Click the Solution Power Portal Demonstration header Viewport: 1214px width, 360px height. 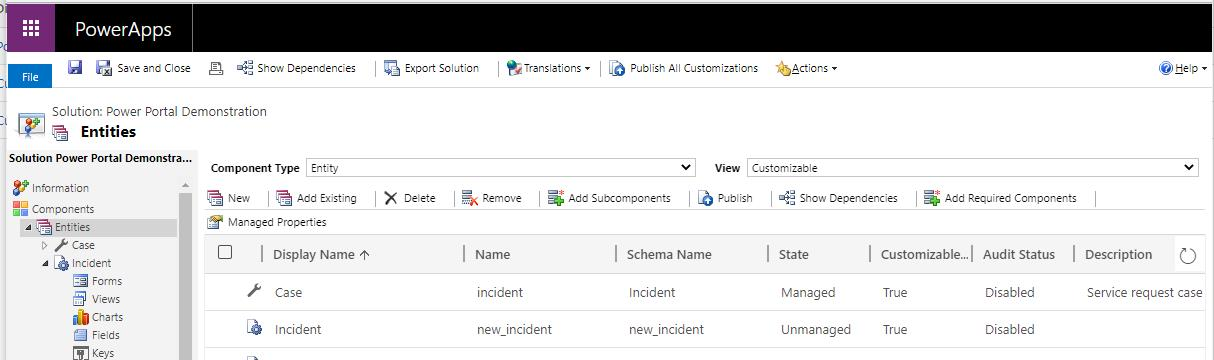click(x=100, y=158)
